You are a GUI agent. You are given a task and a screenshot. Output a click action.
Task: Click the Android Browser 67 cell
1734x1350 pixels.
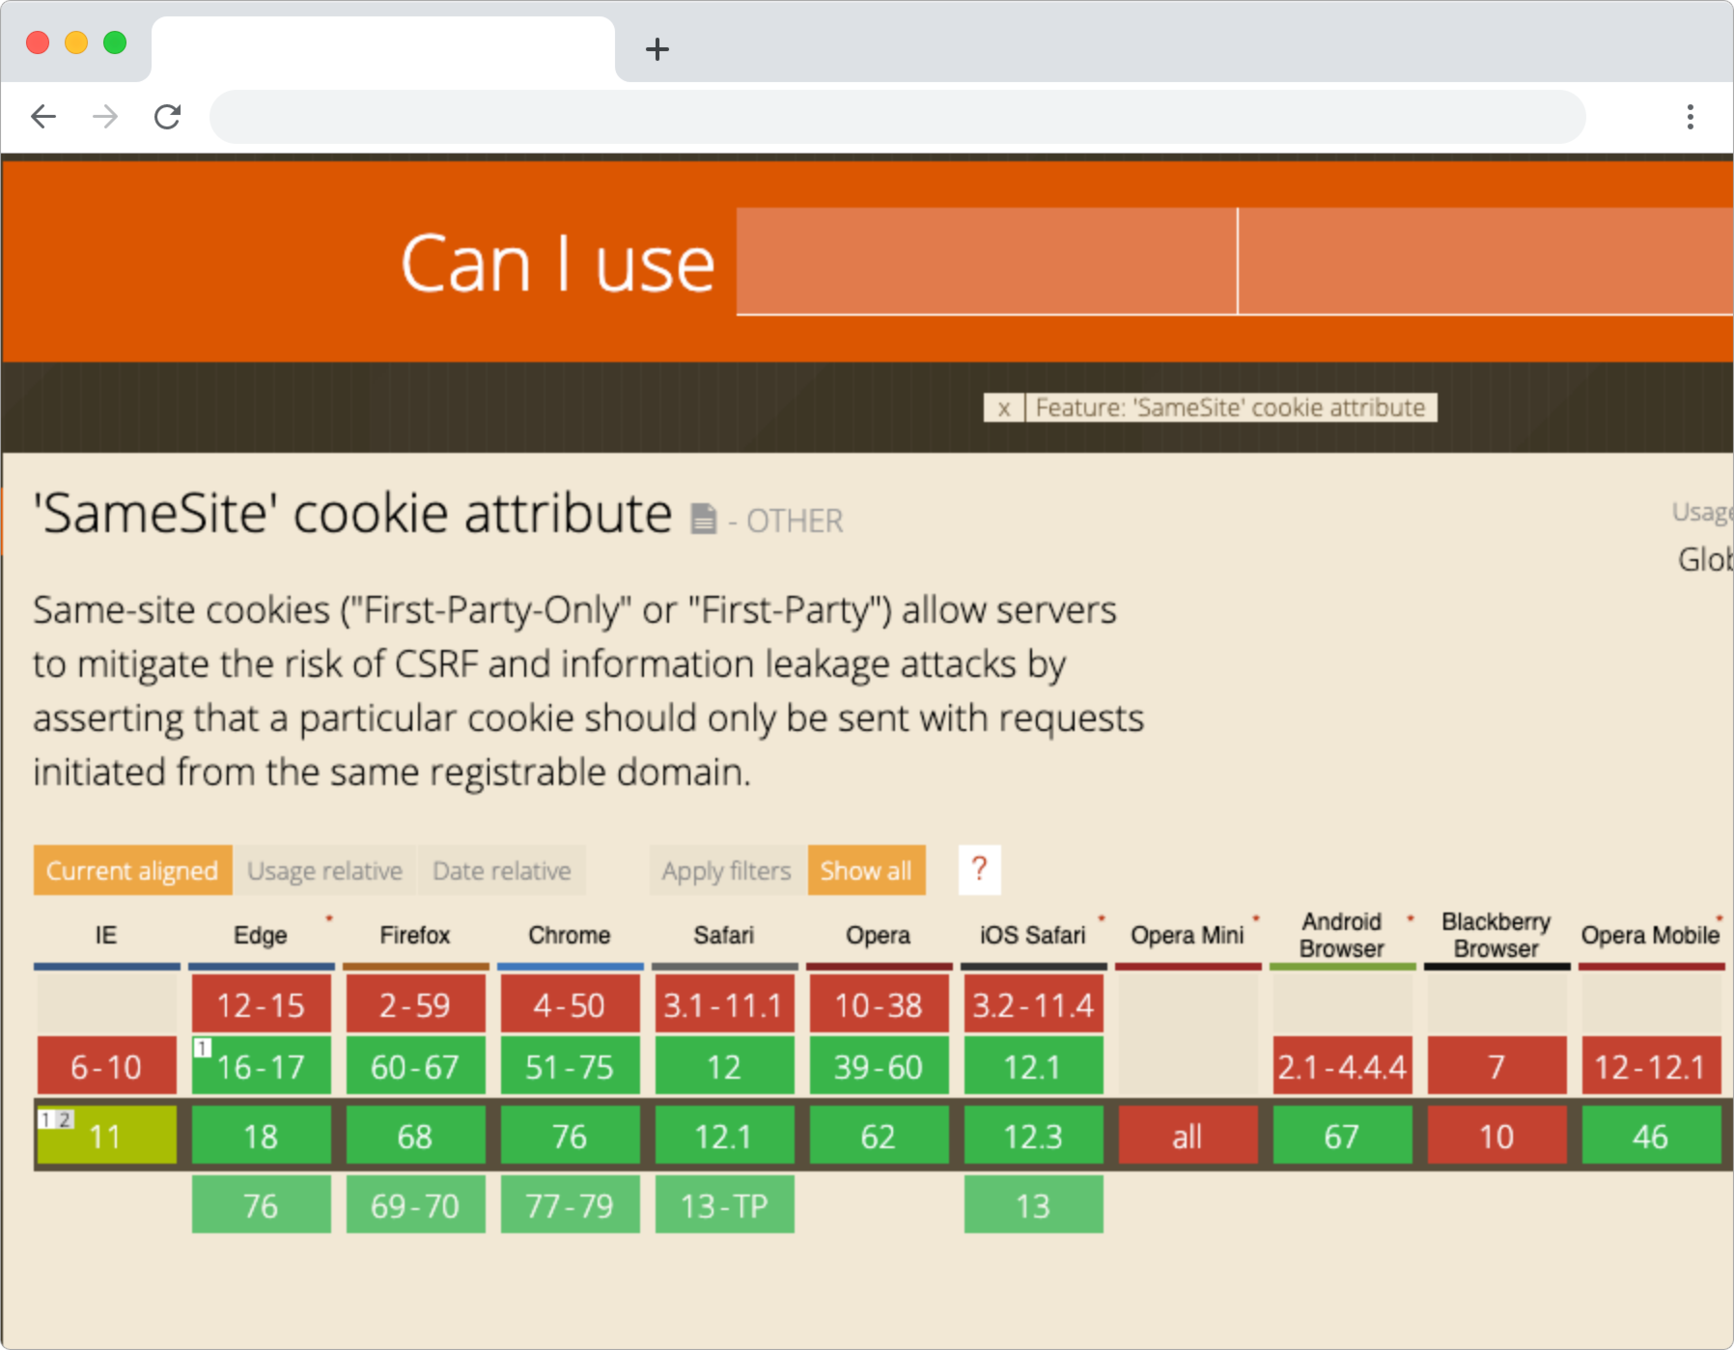tap(1342, 1135)
